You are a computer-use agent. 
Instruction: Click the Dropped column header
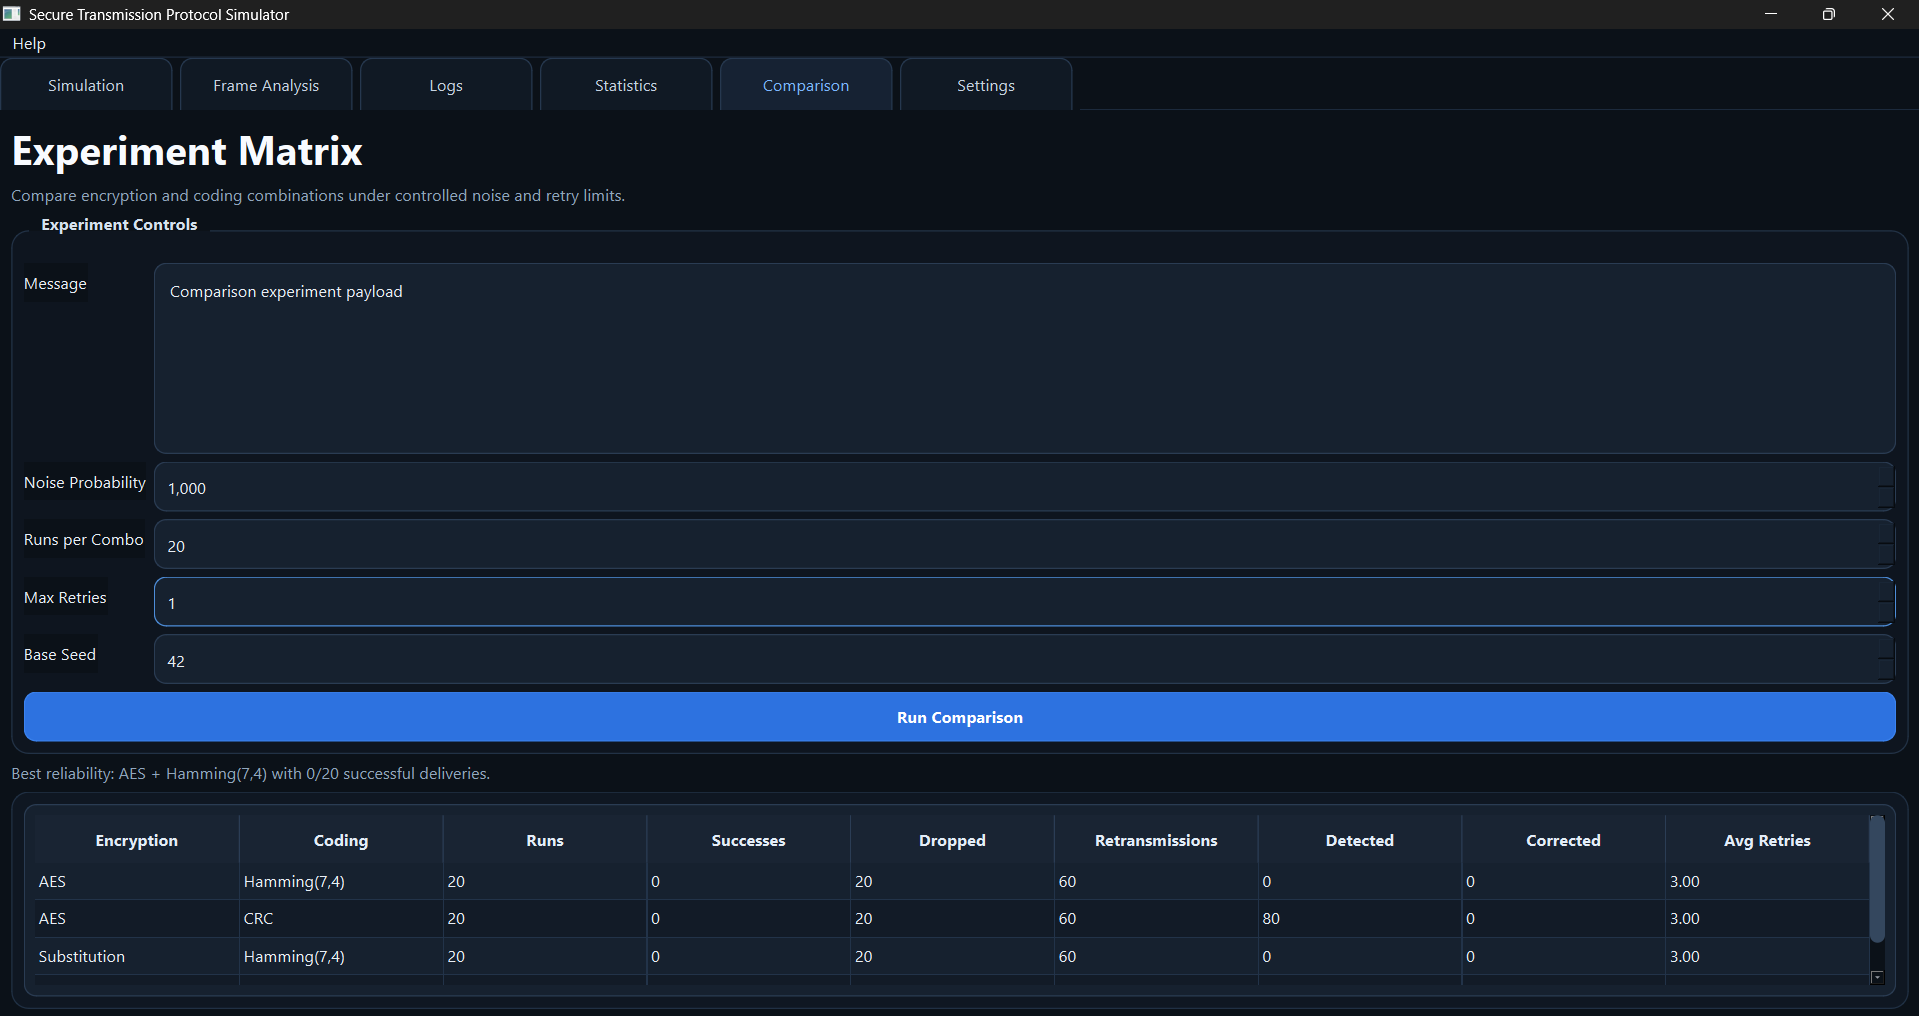click(x=952, y=840)
